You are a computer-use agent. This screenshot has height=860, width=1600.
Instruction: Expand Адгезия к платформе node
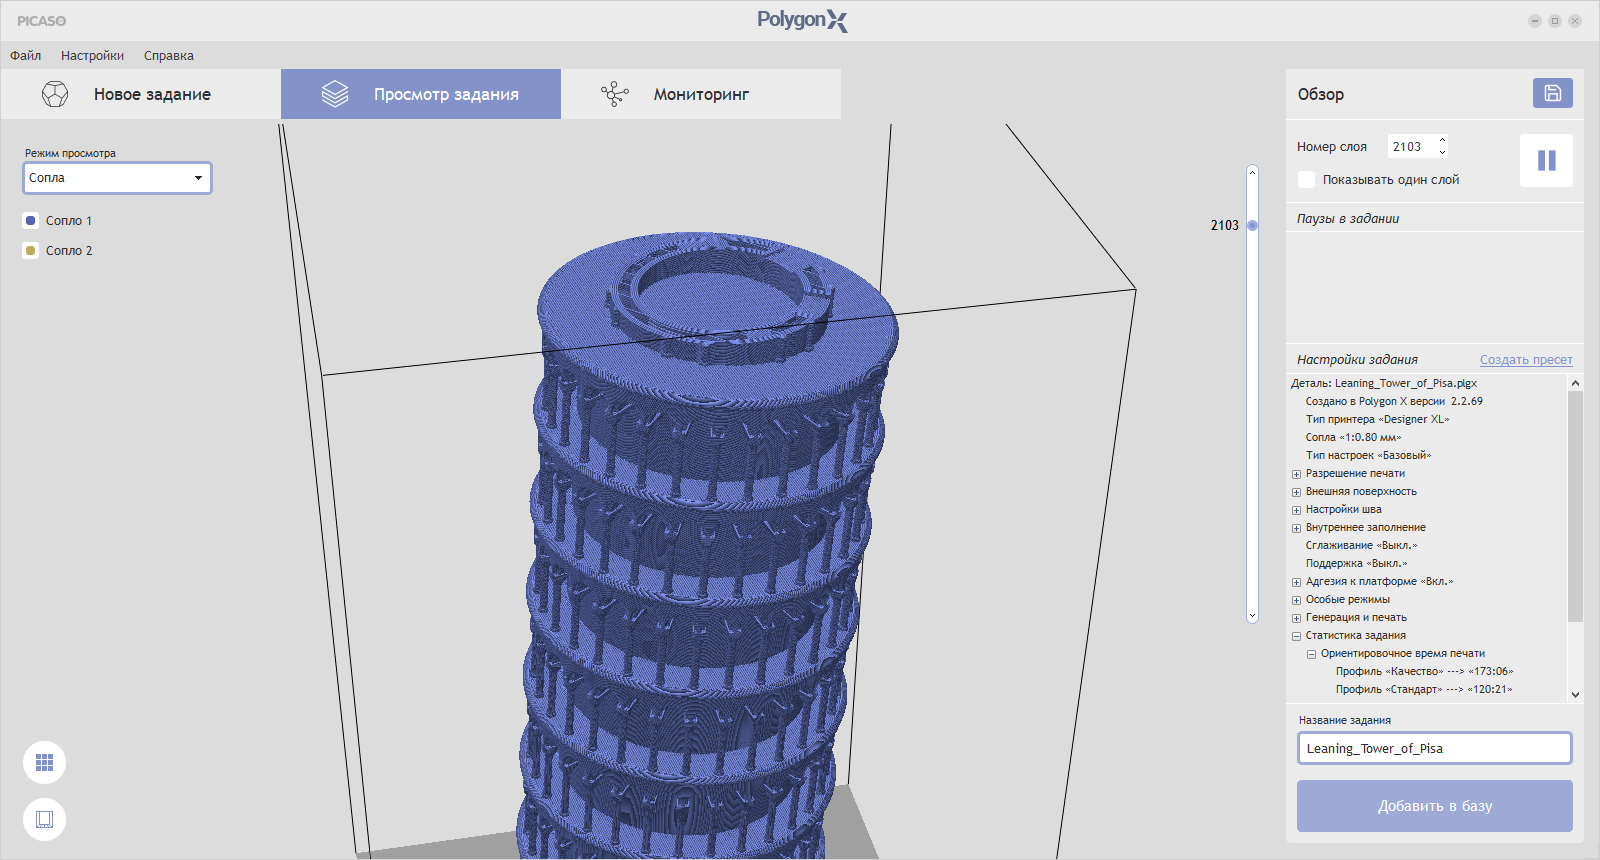tap(1296, 582)
